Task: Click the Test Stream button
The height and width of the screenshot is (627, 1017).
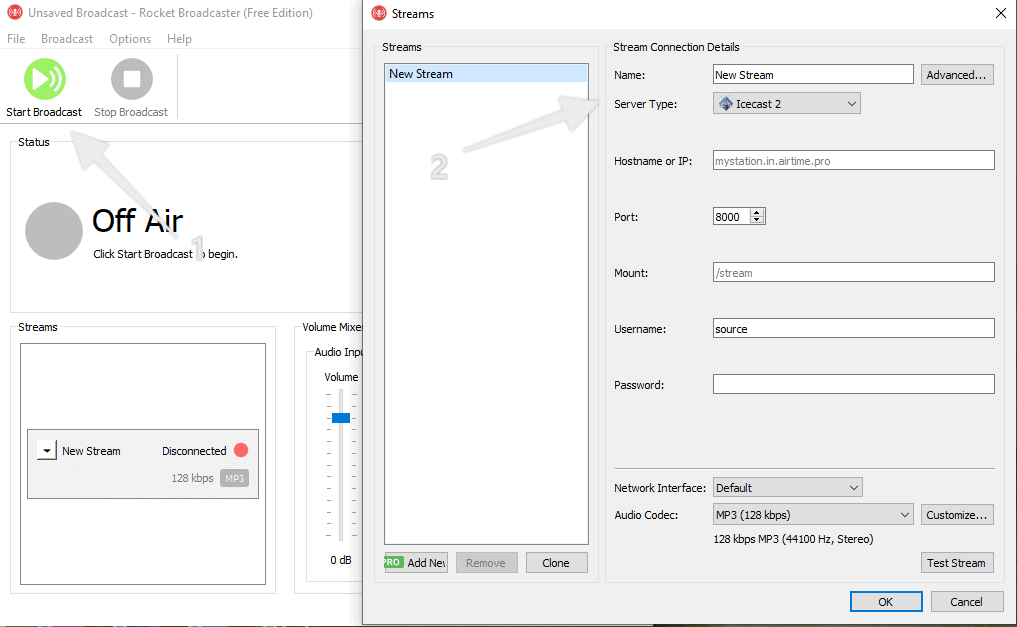Action: [x=956, y=562]
